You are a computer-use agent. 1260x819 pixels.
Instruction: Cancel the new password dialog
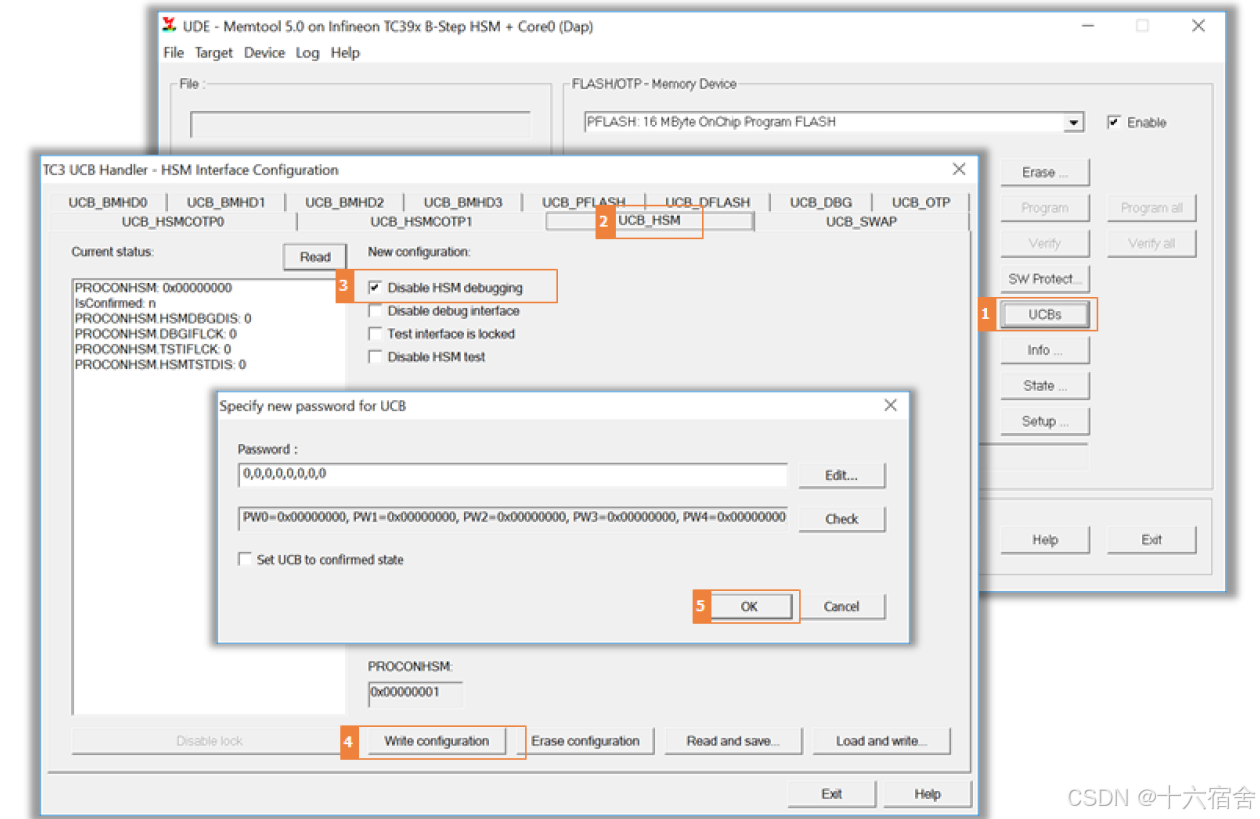coord(841,607)
